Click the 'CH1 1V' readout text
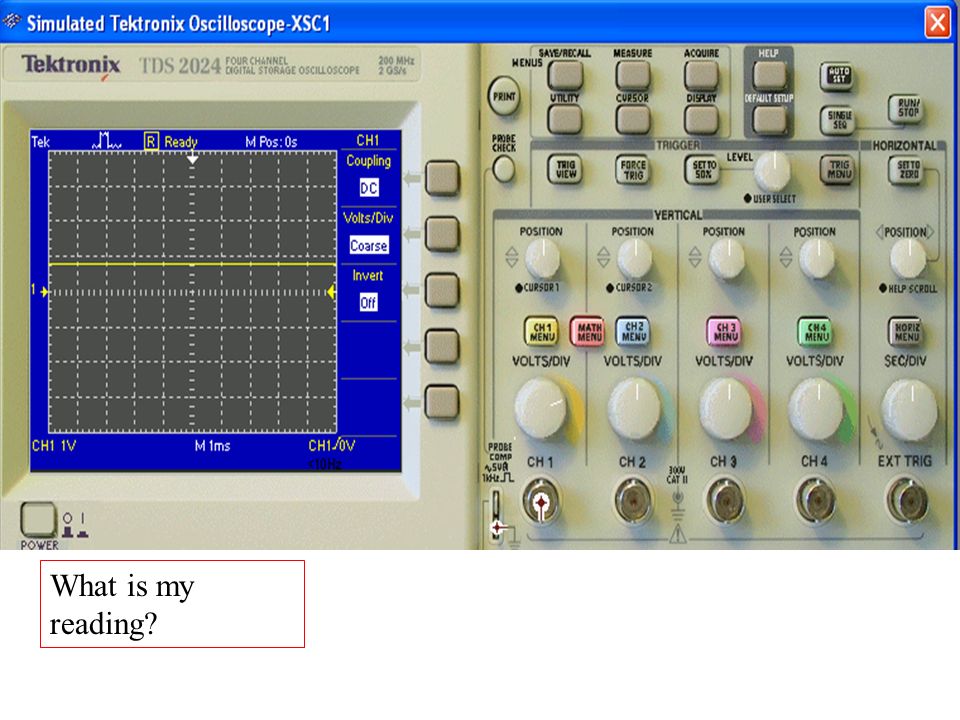 54,446
